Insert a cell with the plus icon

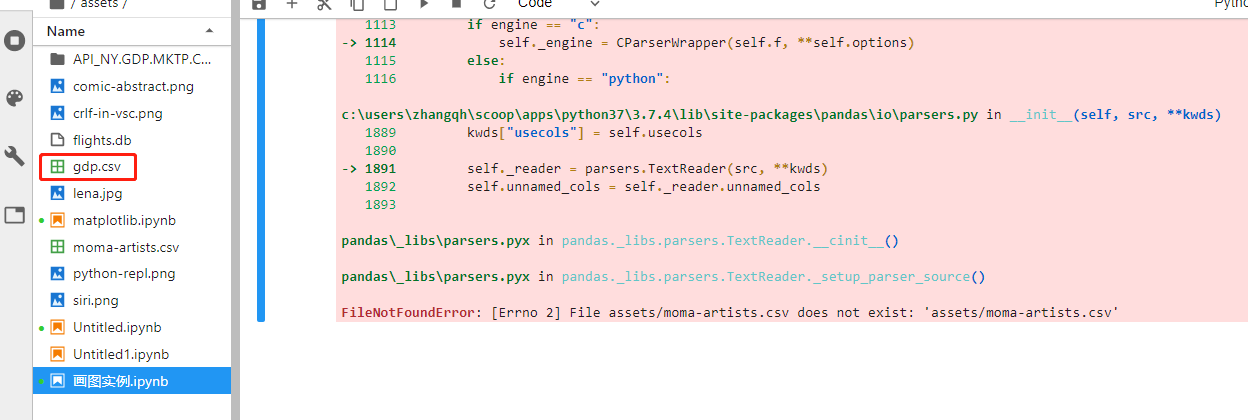coord(291,4)
